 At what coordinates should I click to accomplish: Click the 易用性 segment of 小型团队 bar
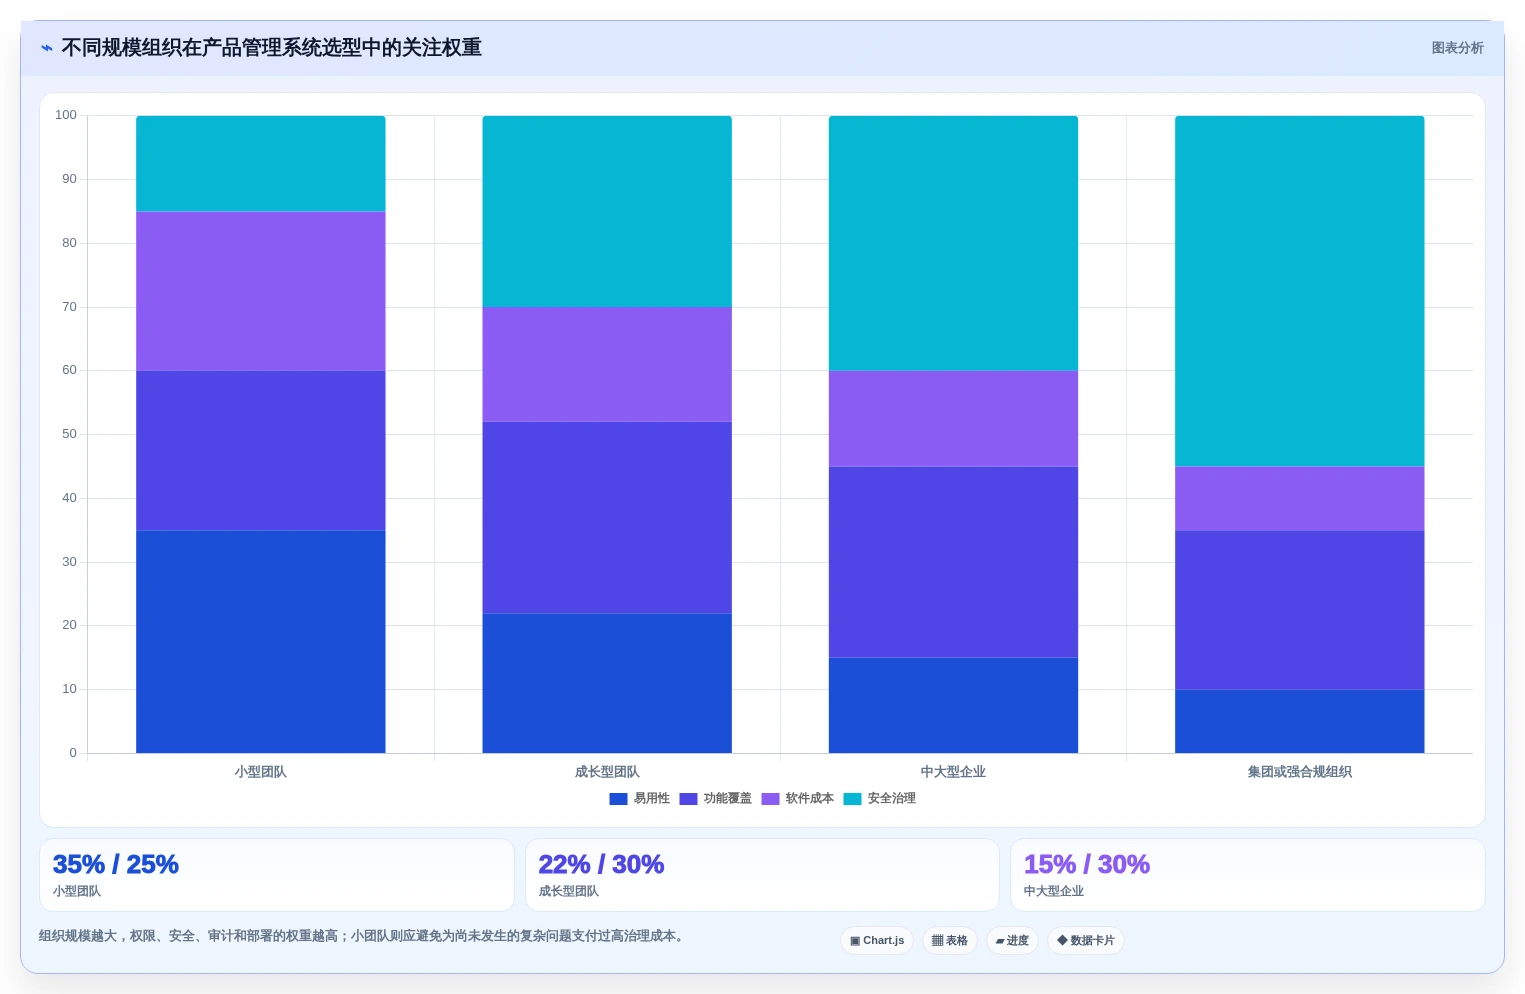pos(261,642)
